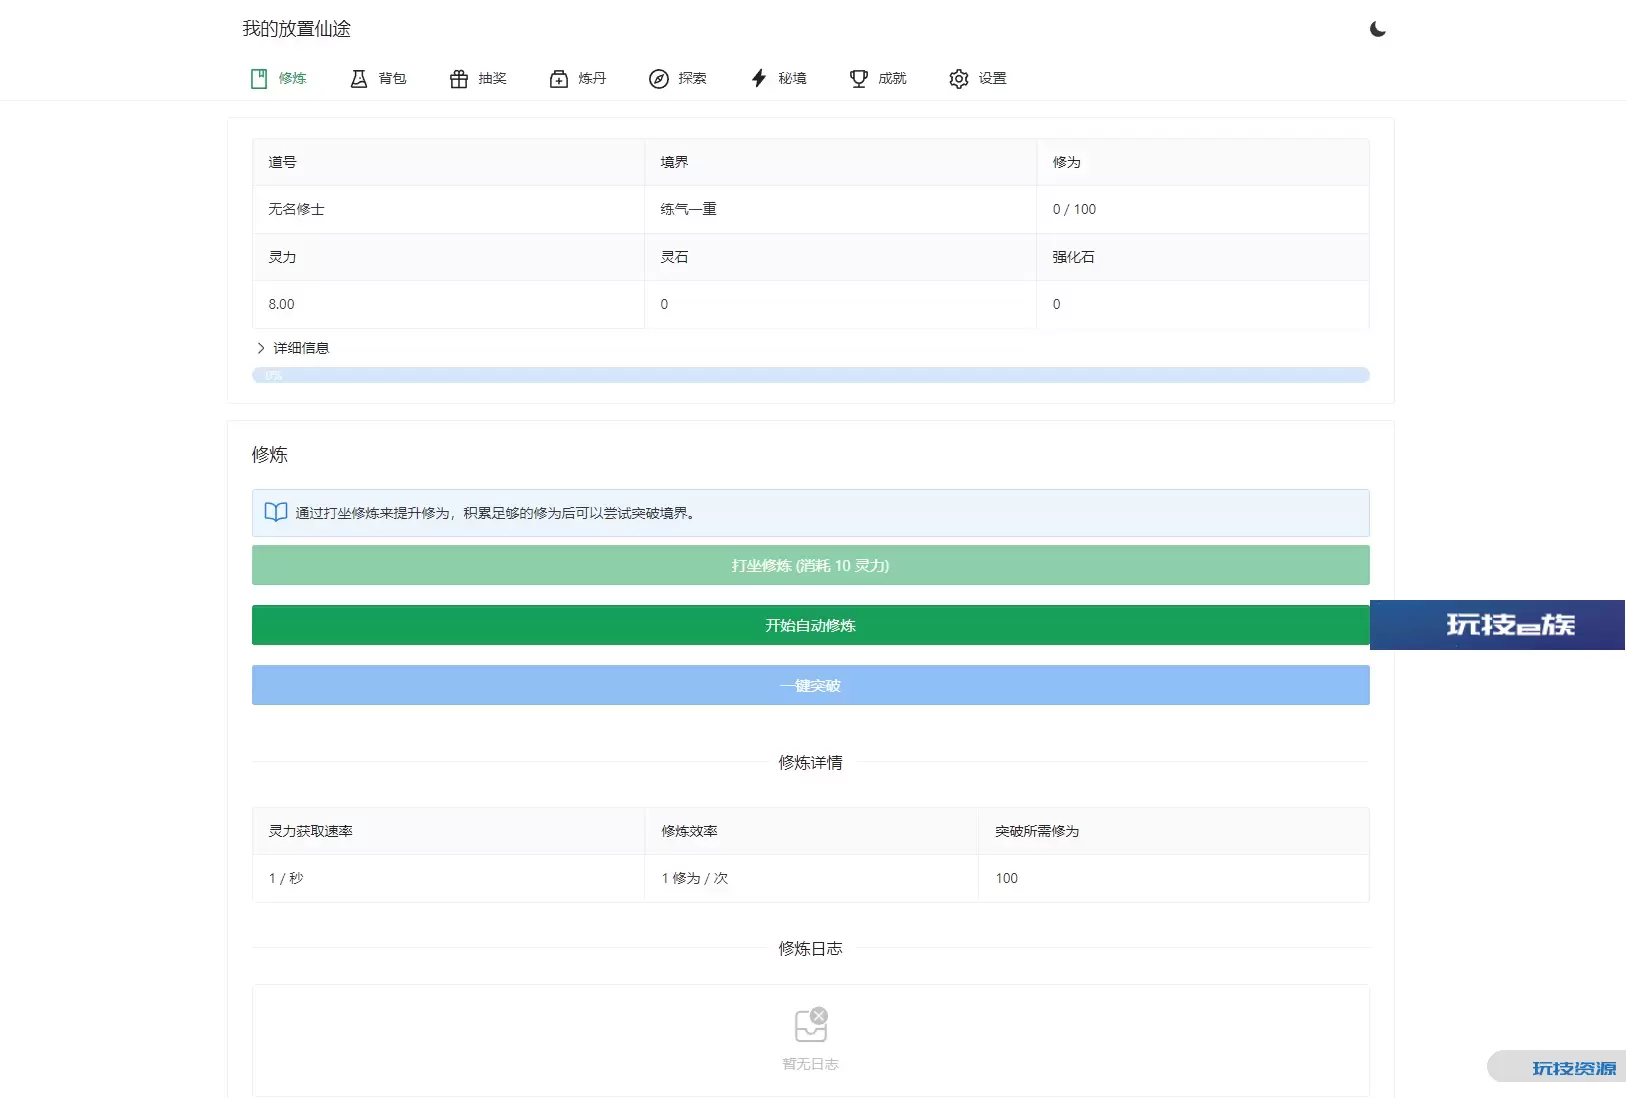
Task: Click 打坐修炼 (消耗 10 灵力) button
Action: click(811, 565)
